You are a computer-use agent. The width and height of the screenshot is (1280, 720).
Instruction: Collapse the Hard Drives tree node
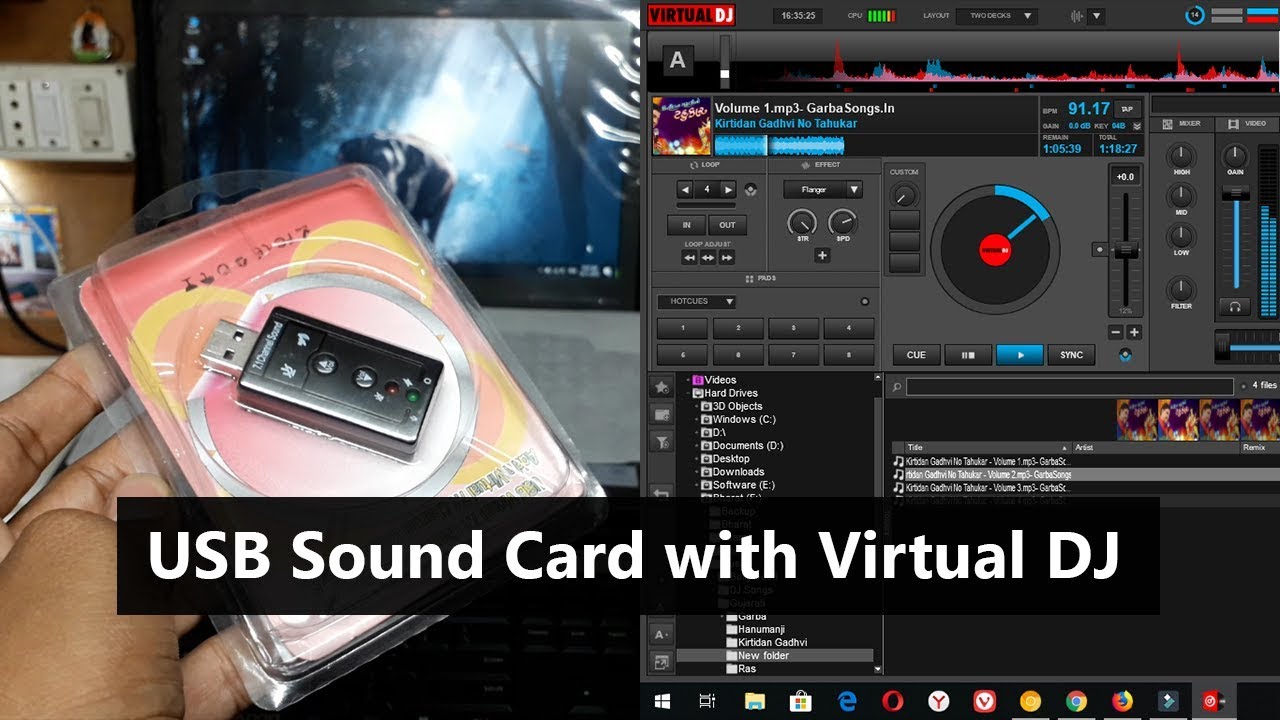[x=689, y=394]
